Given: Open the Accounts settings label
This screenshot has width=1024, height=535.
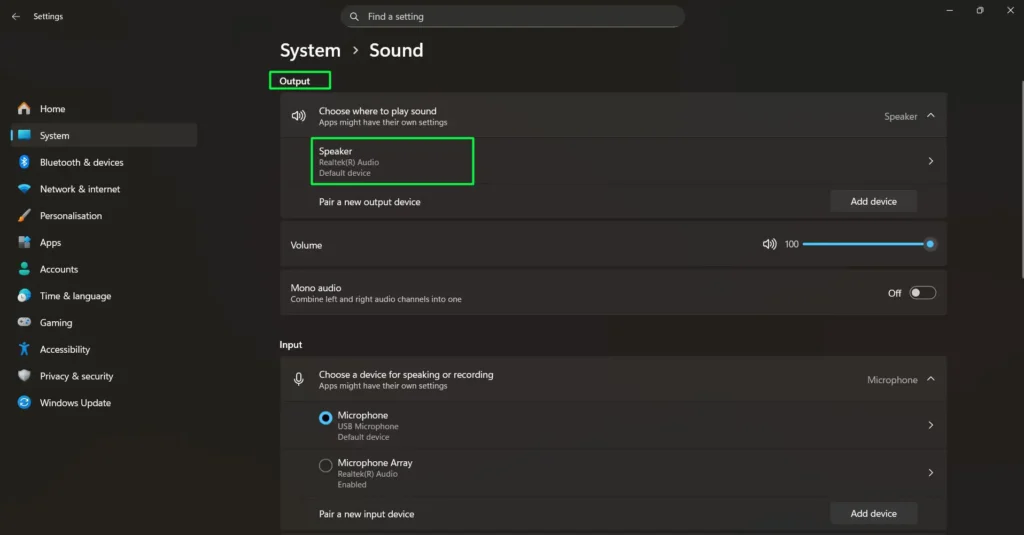Looking at the screenshot, I should (x=59, y=269).
